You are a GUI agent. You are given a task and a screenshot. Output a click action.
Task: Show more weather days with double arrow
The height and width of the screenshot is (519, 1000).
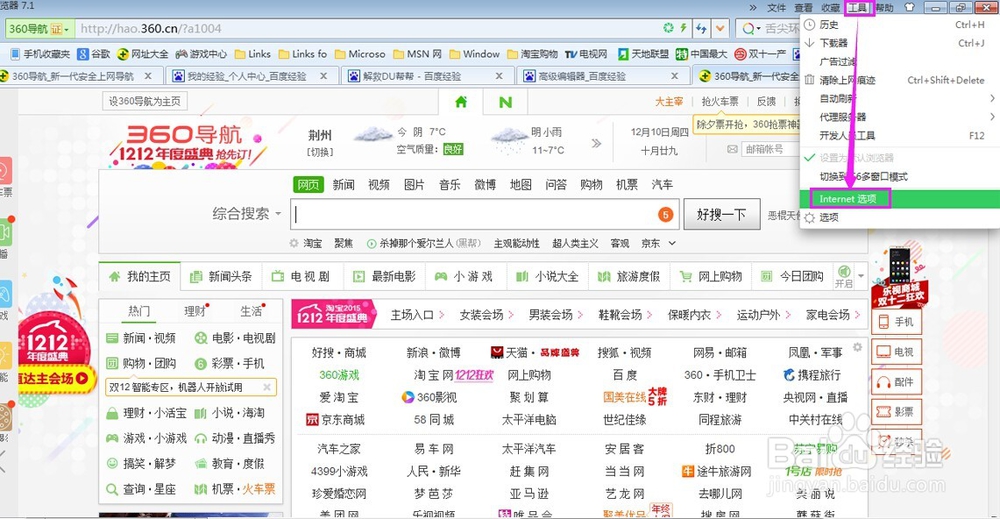point(596,143)
